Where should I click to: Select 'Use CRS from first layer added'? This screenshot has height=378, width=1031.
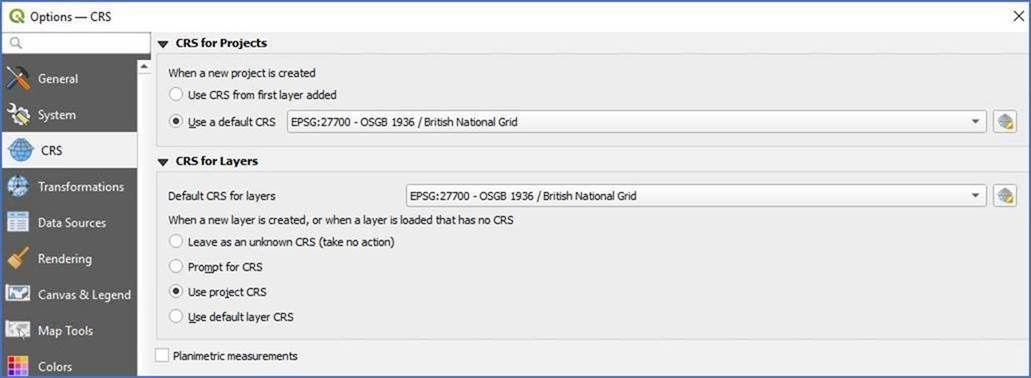176,95
